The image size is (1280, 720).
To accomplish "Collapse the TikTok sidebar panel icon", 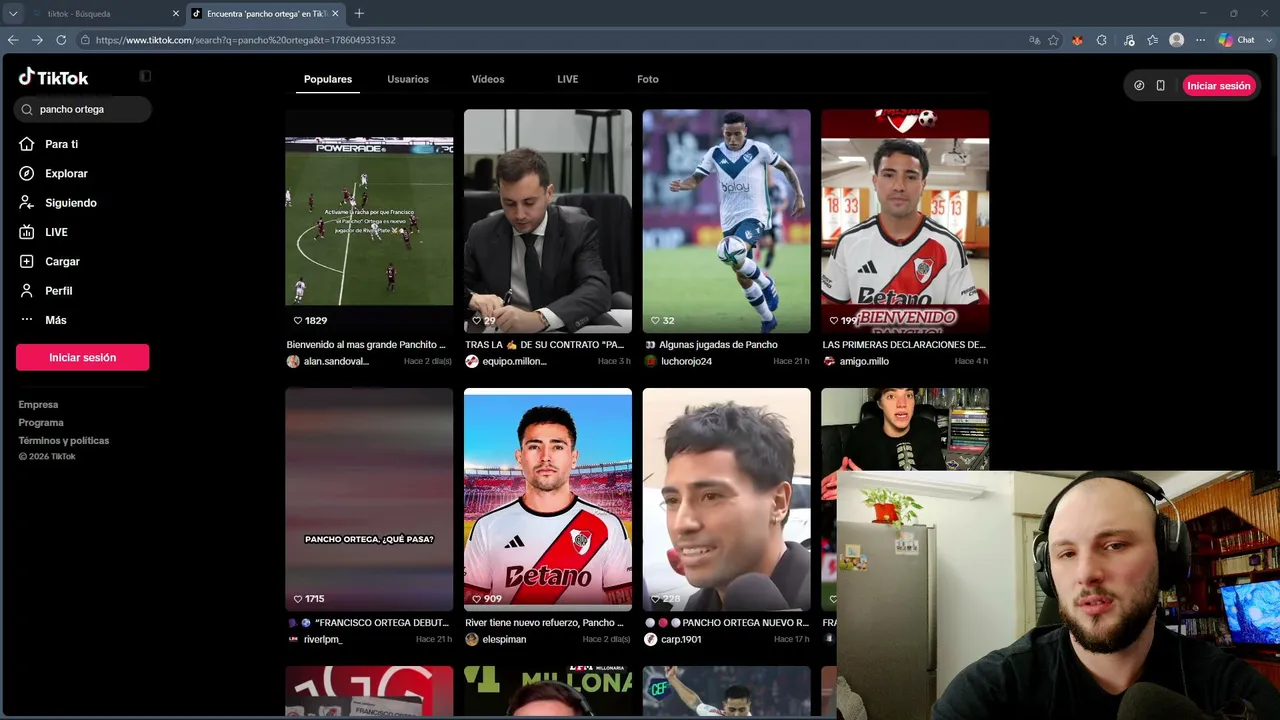I will pyautogui.click(x=145, y=76).
